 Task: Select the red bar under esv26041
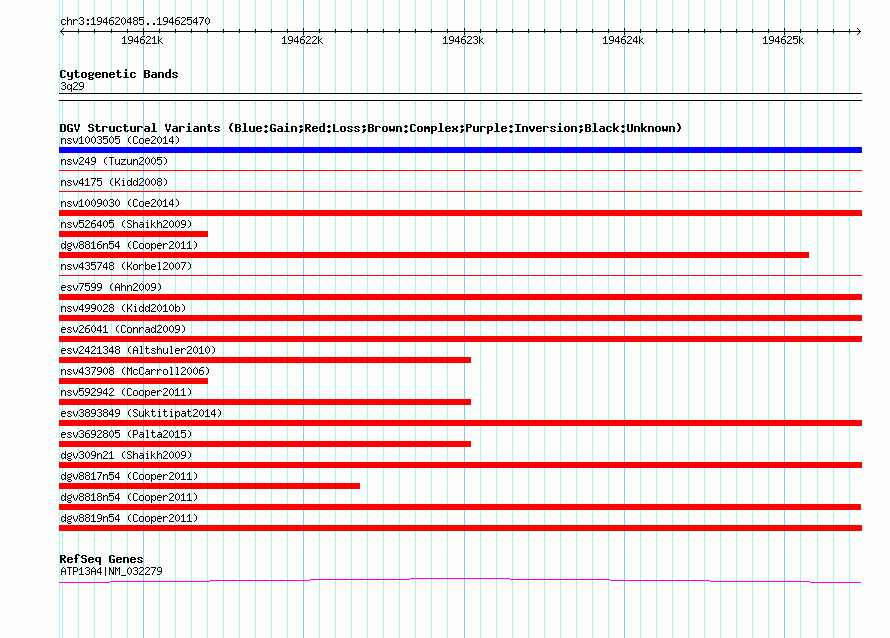tap(460, 339)
